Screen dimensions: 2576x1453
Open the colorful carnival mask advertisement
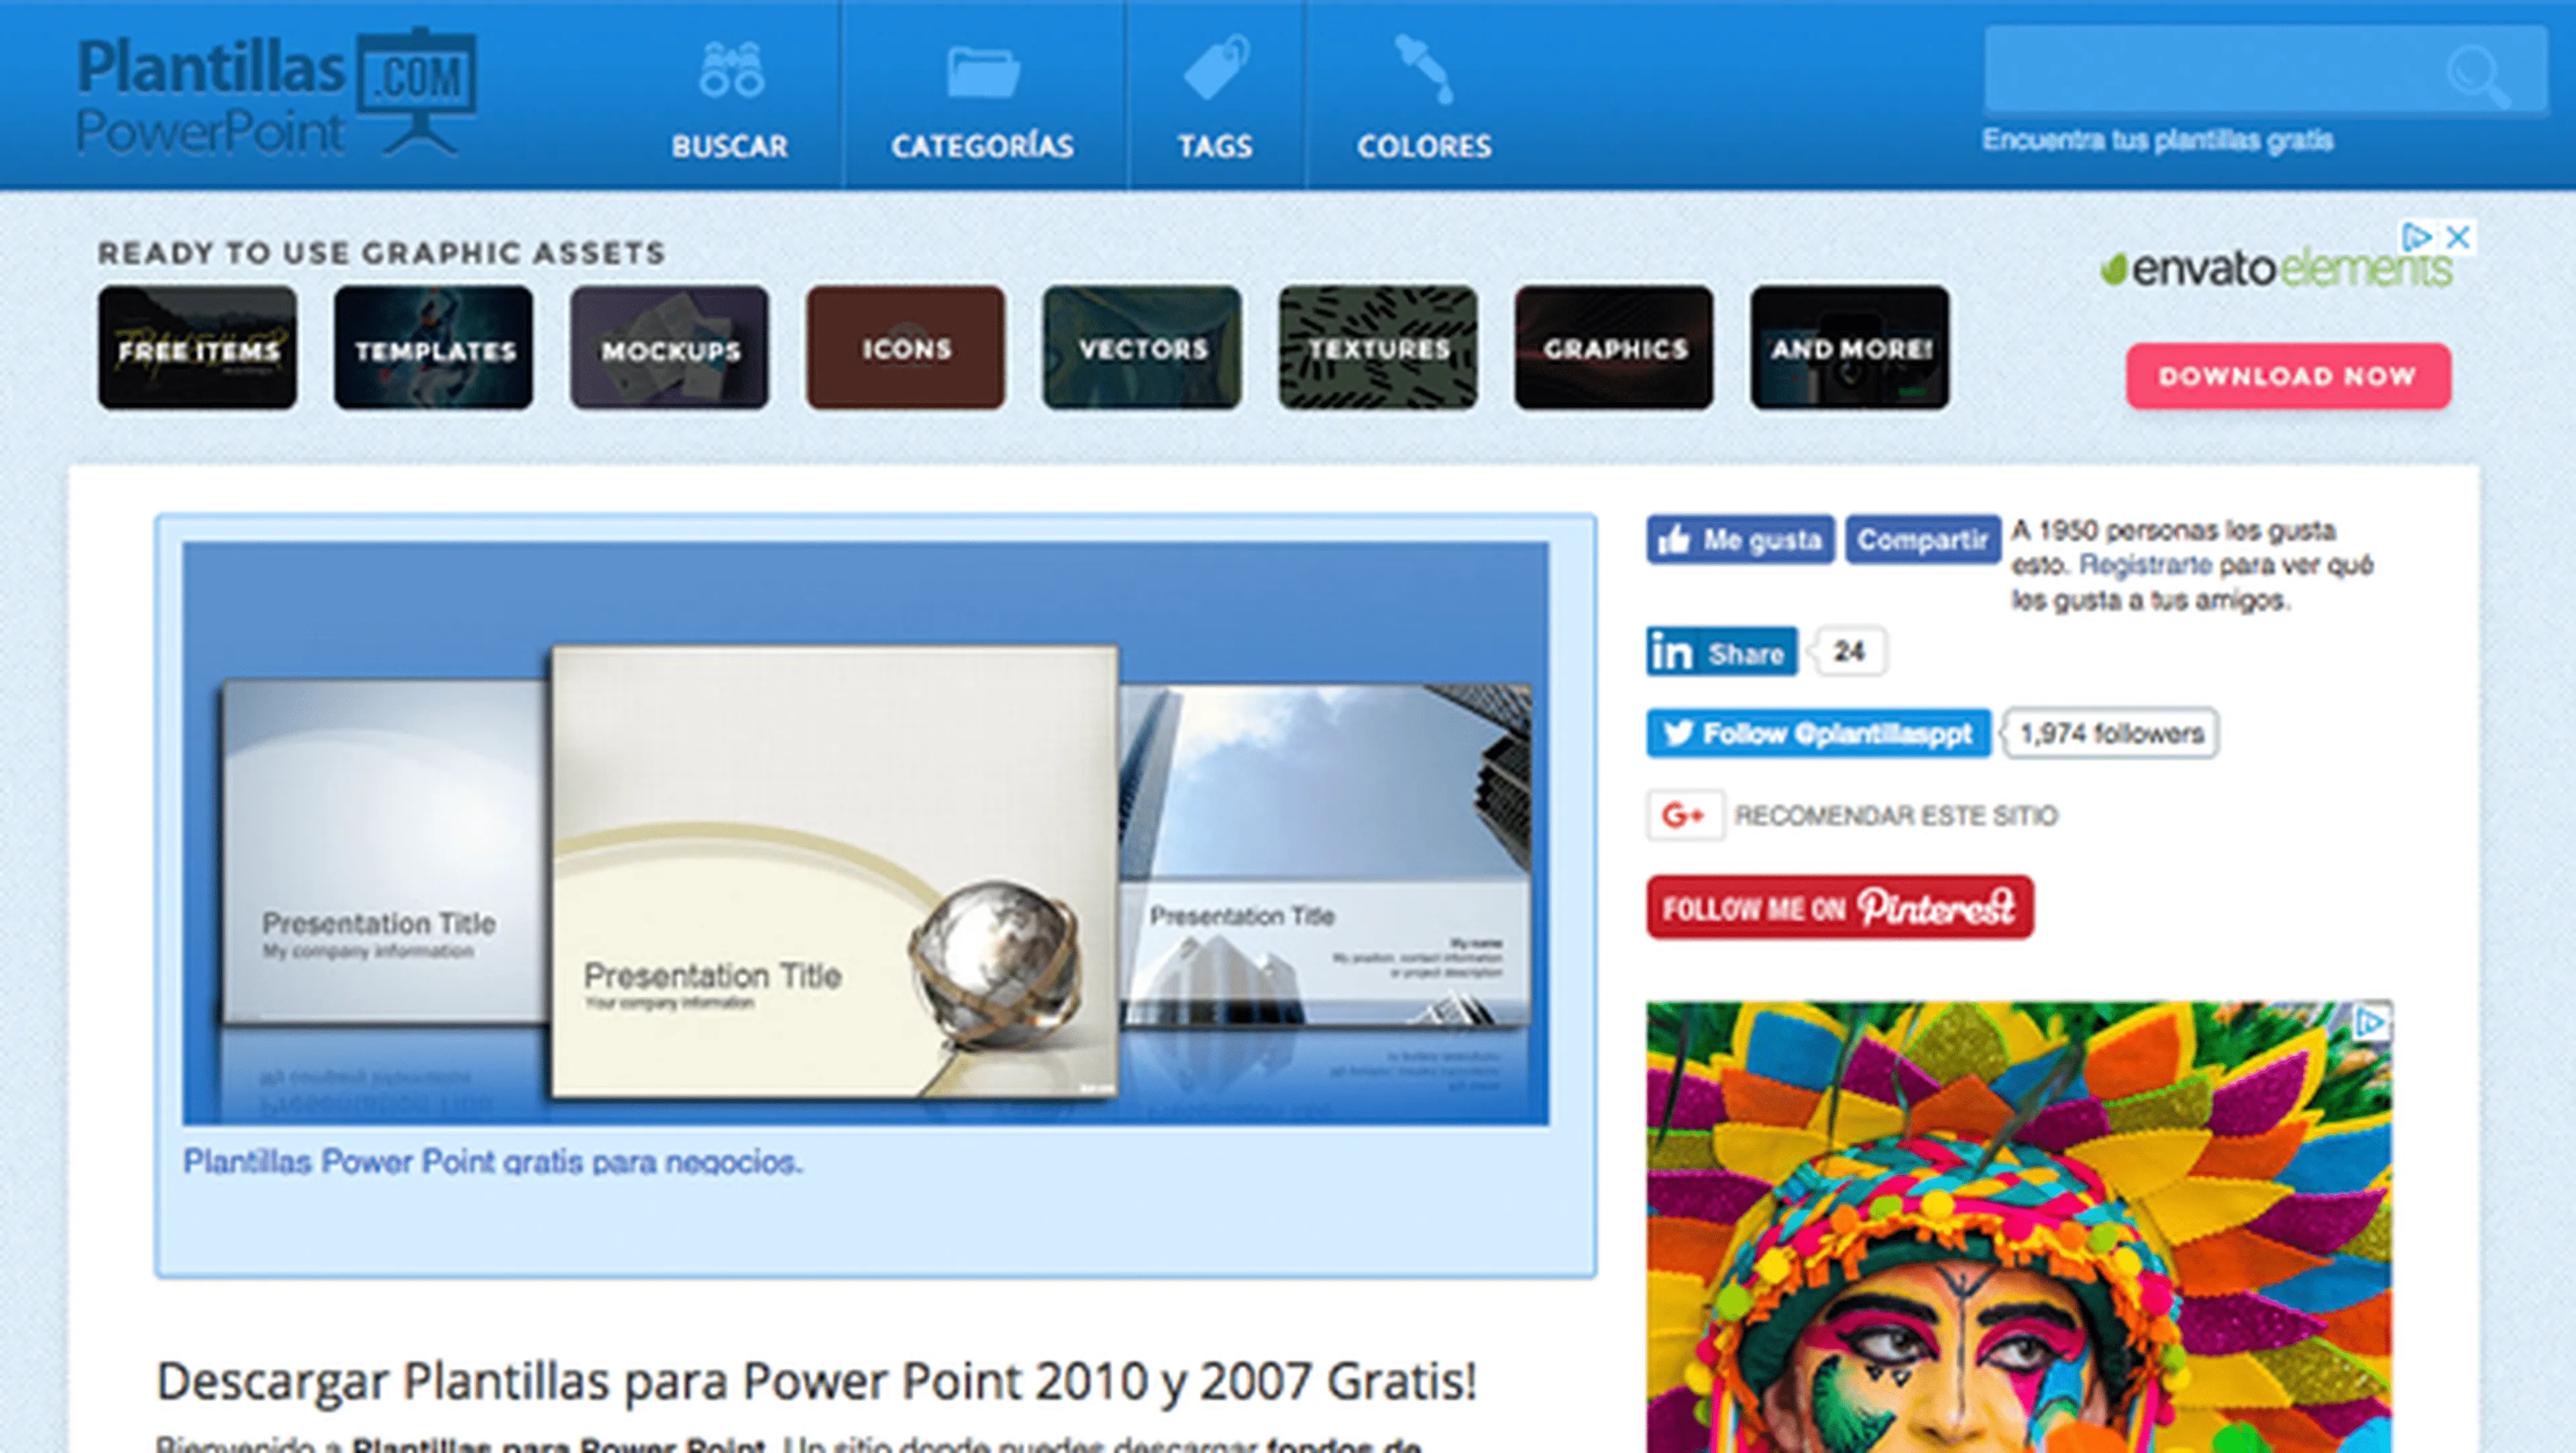(2019, 1227)
